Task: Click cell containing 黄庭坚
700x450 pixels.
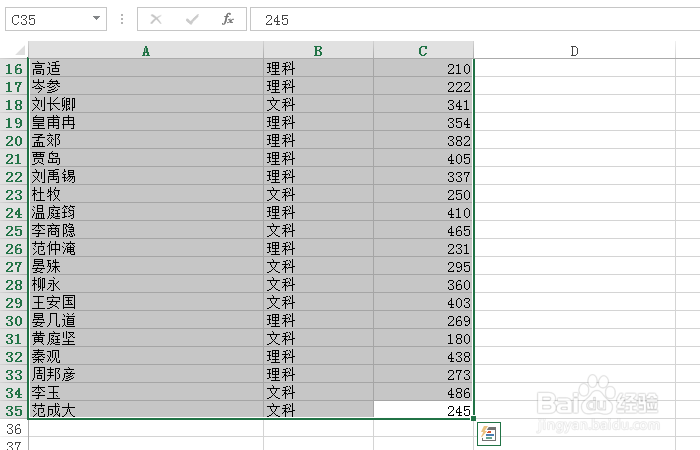Action: click(146, 338)
